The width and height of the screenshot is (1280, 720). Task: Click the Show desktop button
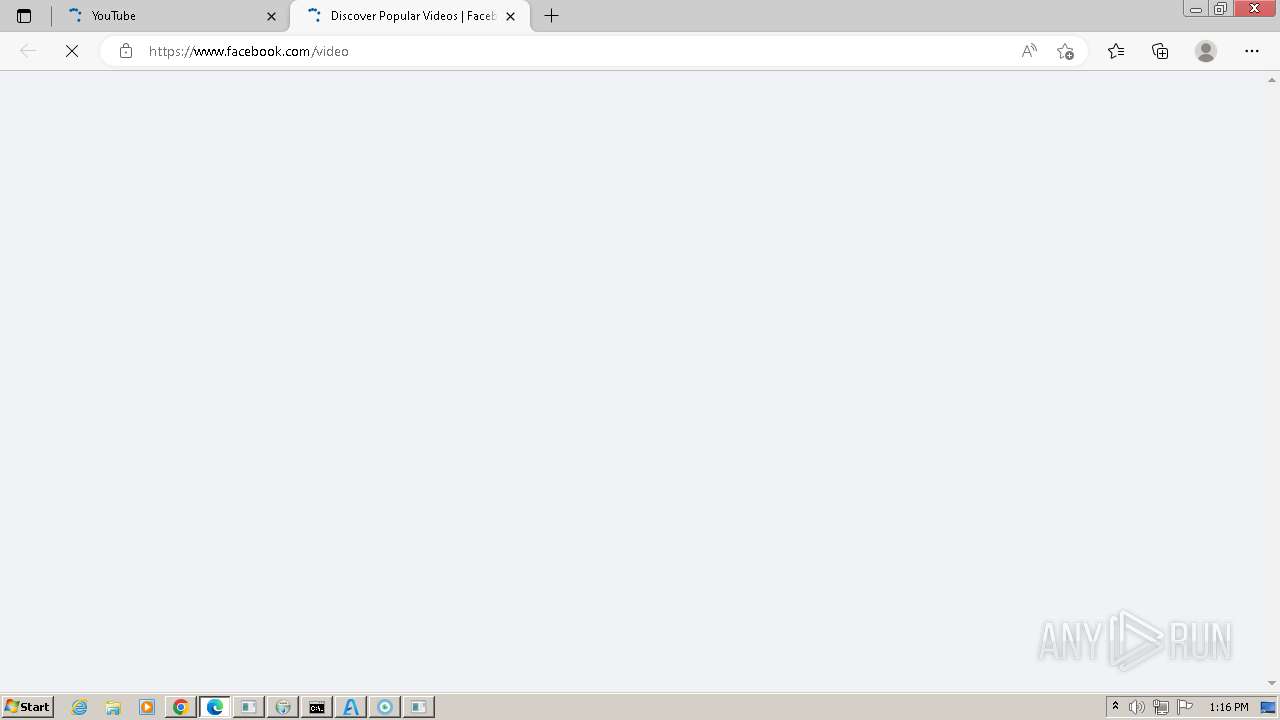pos(1269,707)
